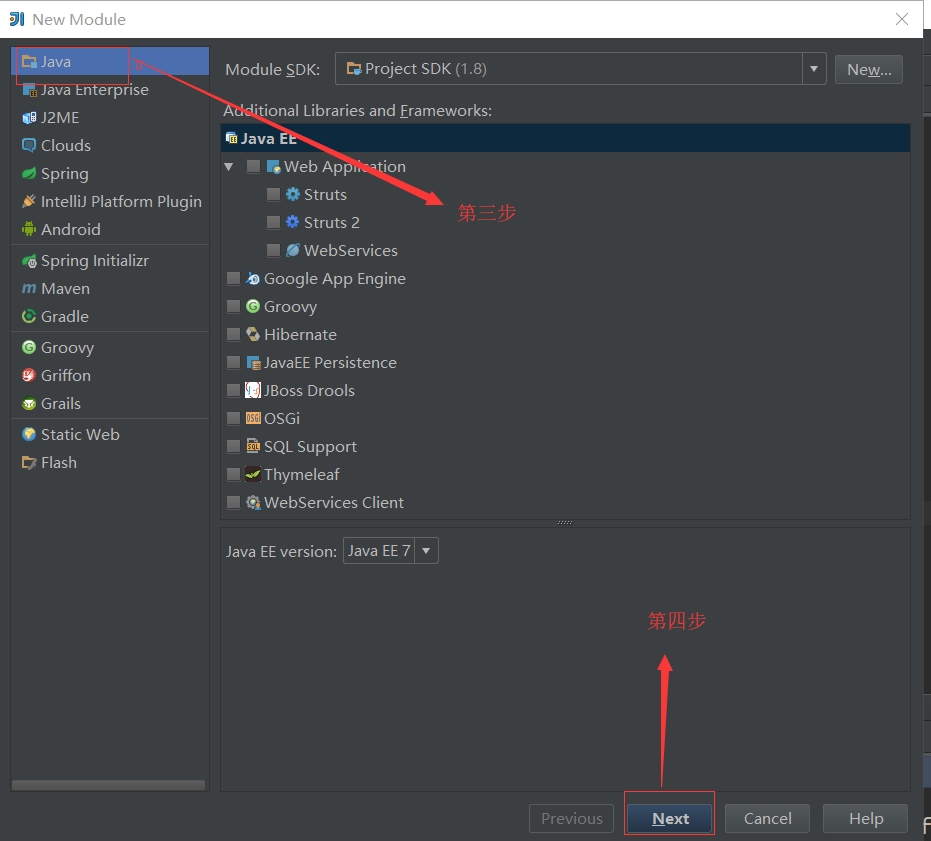Open the Module SDK dropdown arrow
931x841 pixels.
[814, 69]
